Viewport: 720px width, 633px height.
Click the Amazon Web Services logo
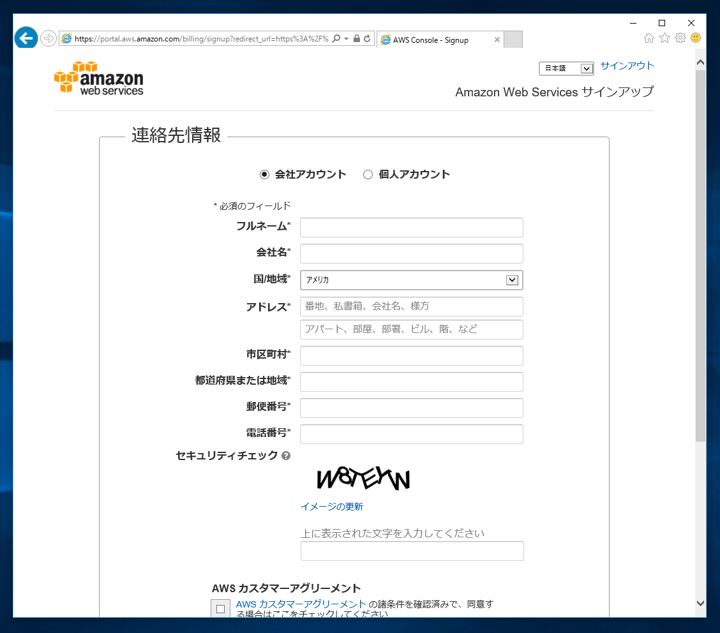tap(99, 78)
